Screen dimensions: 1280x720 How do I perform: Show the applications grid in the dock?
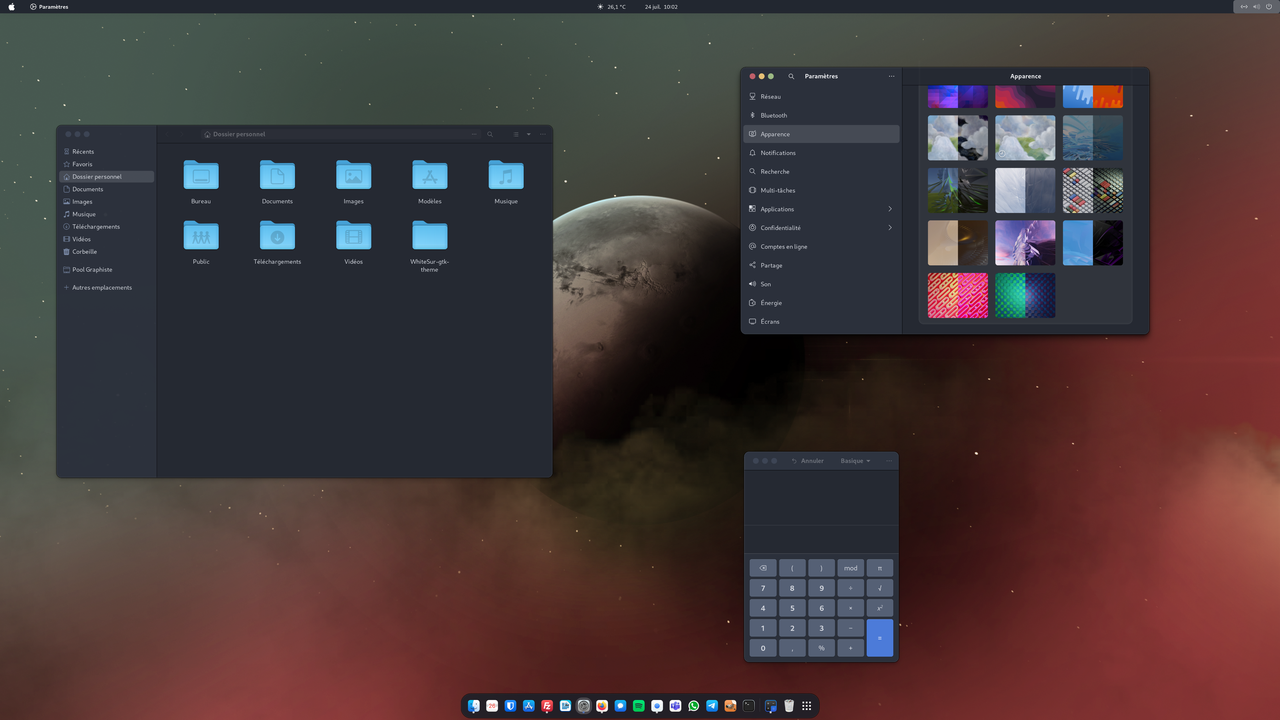click(x=807, y=706)
